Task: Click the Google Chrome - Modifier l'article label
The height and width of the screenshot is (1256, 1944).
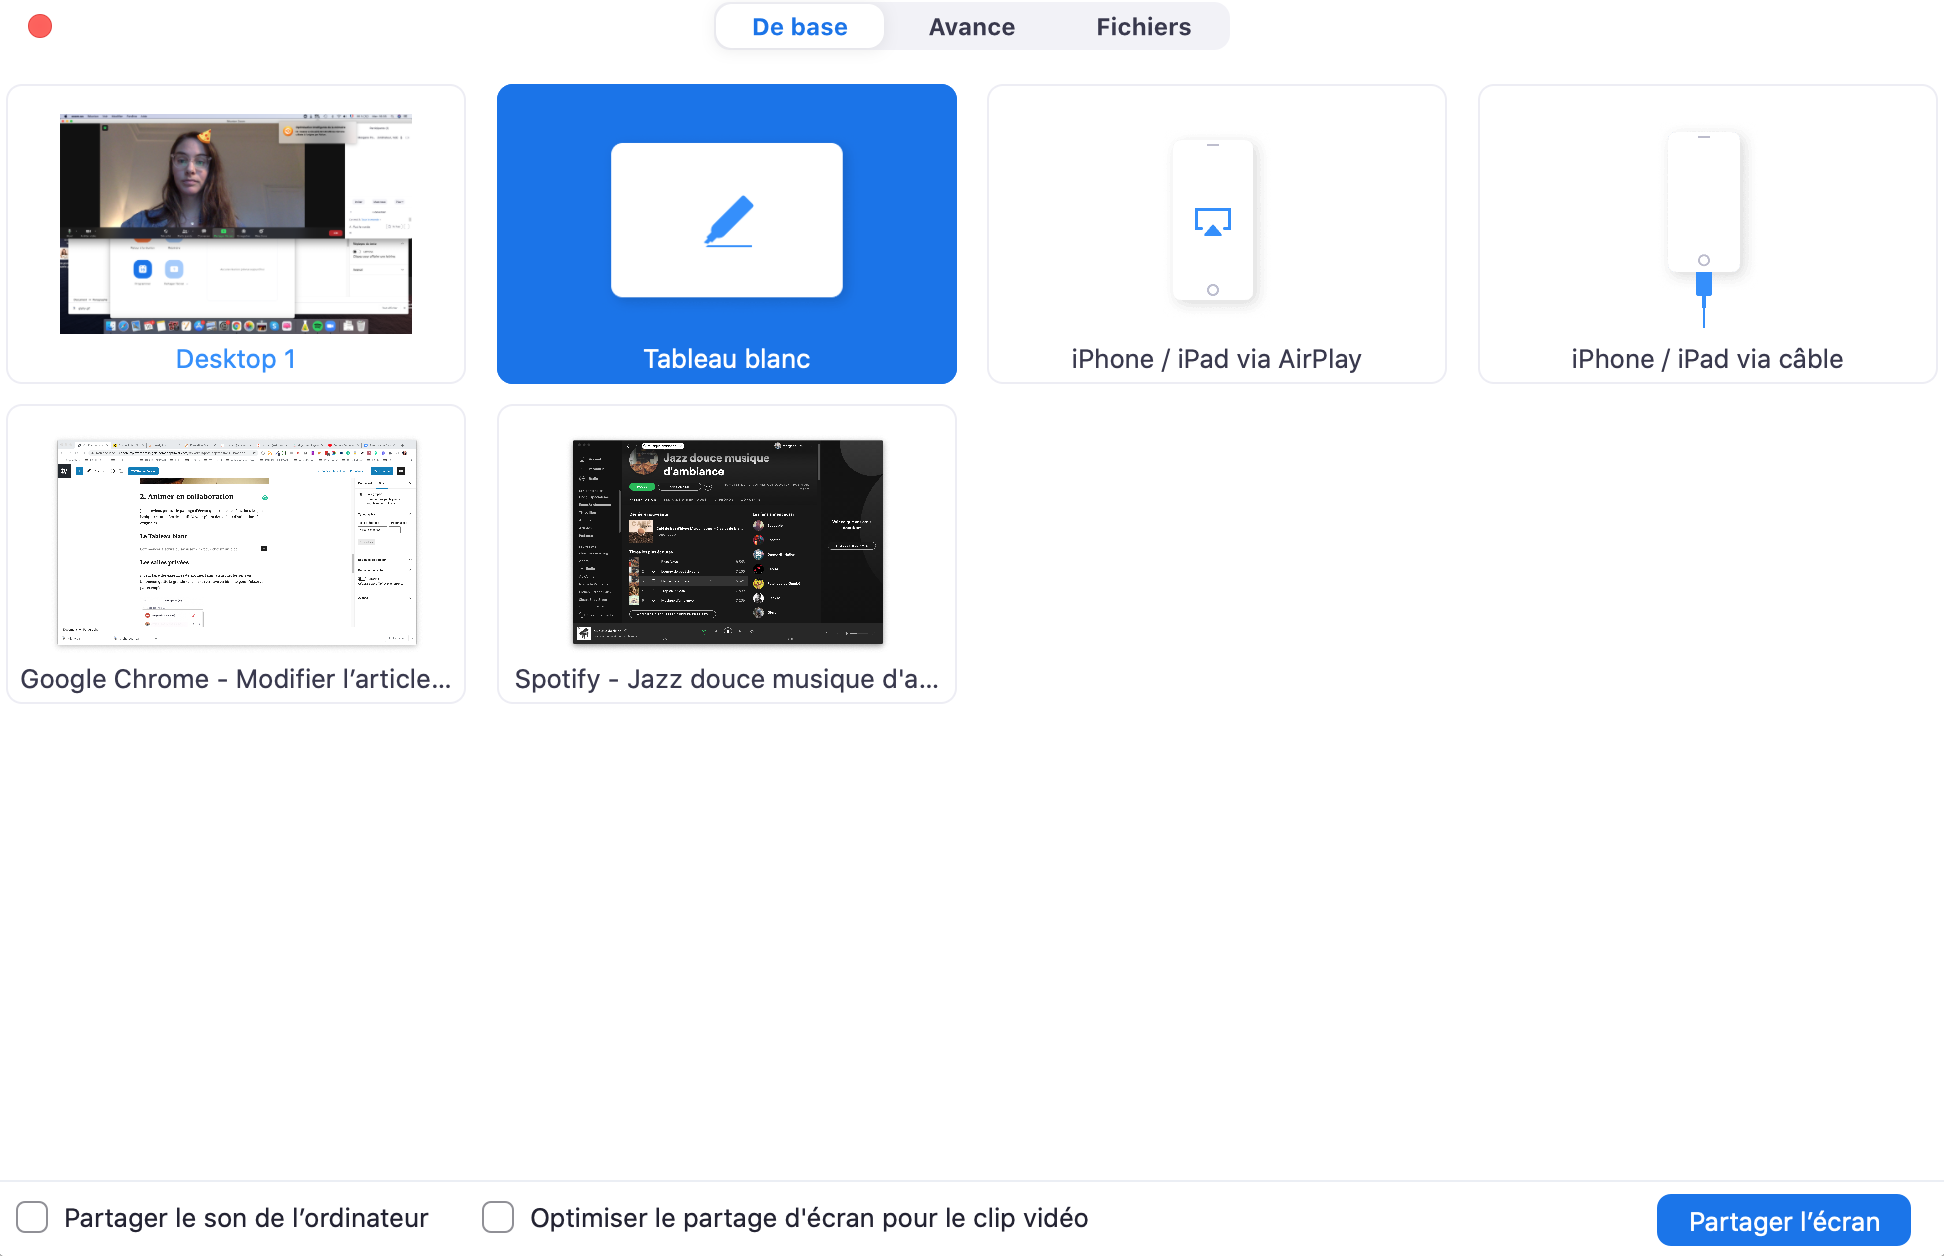Action: tap(236, 679)
